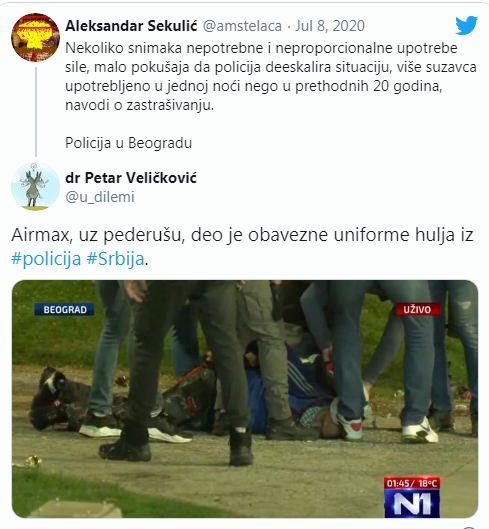Click the thread line connecting the tweets

pos(36,111)
